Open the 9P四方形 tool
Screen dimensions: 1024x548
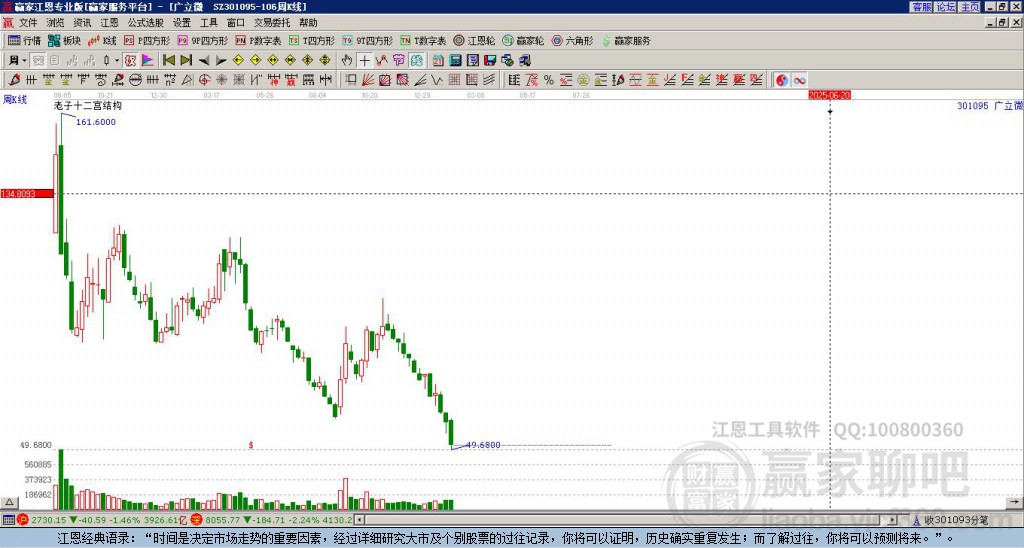[x=203, y=40]
